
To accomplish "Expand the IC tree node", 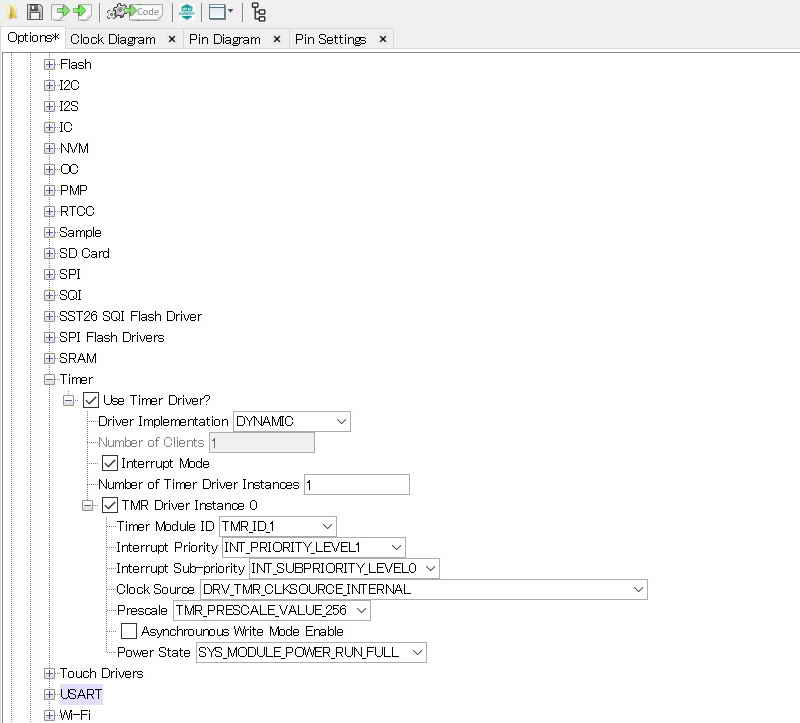I will 49,127.
